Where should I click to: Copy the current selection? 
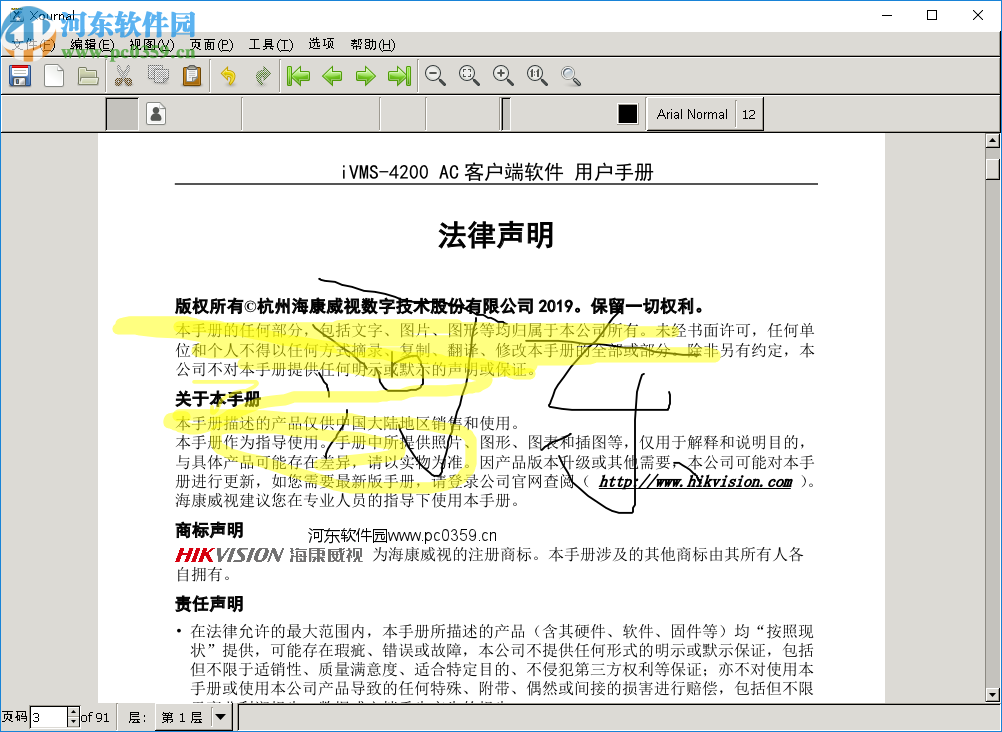[157, 75]
